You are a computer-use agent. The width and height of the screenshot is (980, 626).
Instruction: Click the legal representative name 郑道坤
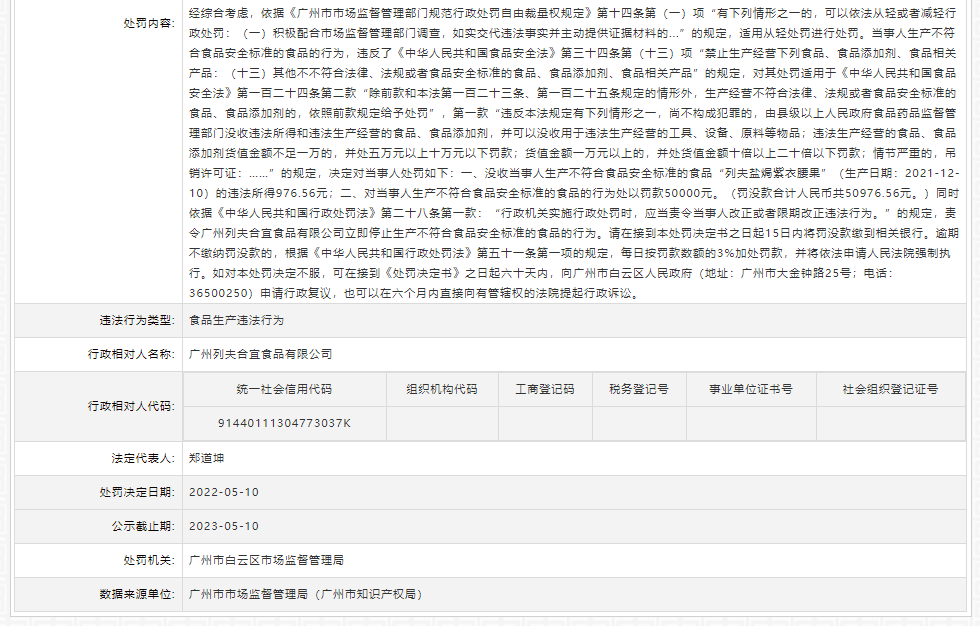206,457
